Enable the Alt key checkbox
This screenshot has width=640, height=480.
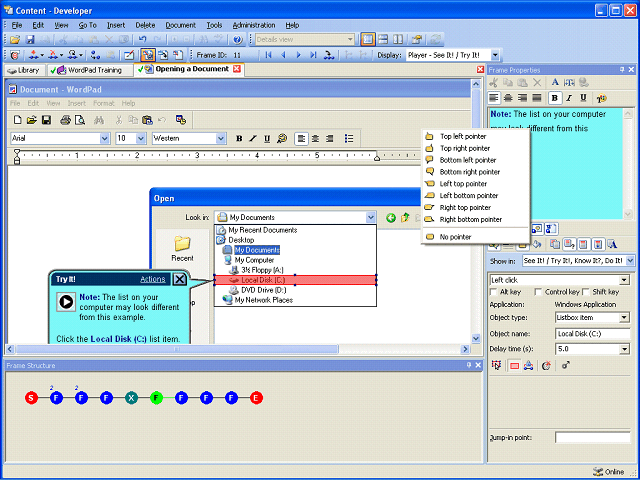coord(493,291)
